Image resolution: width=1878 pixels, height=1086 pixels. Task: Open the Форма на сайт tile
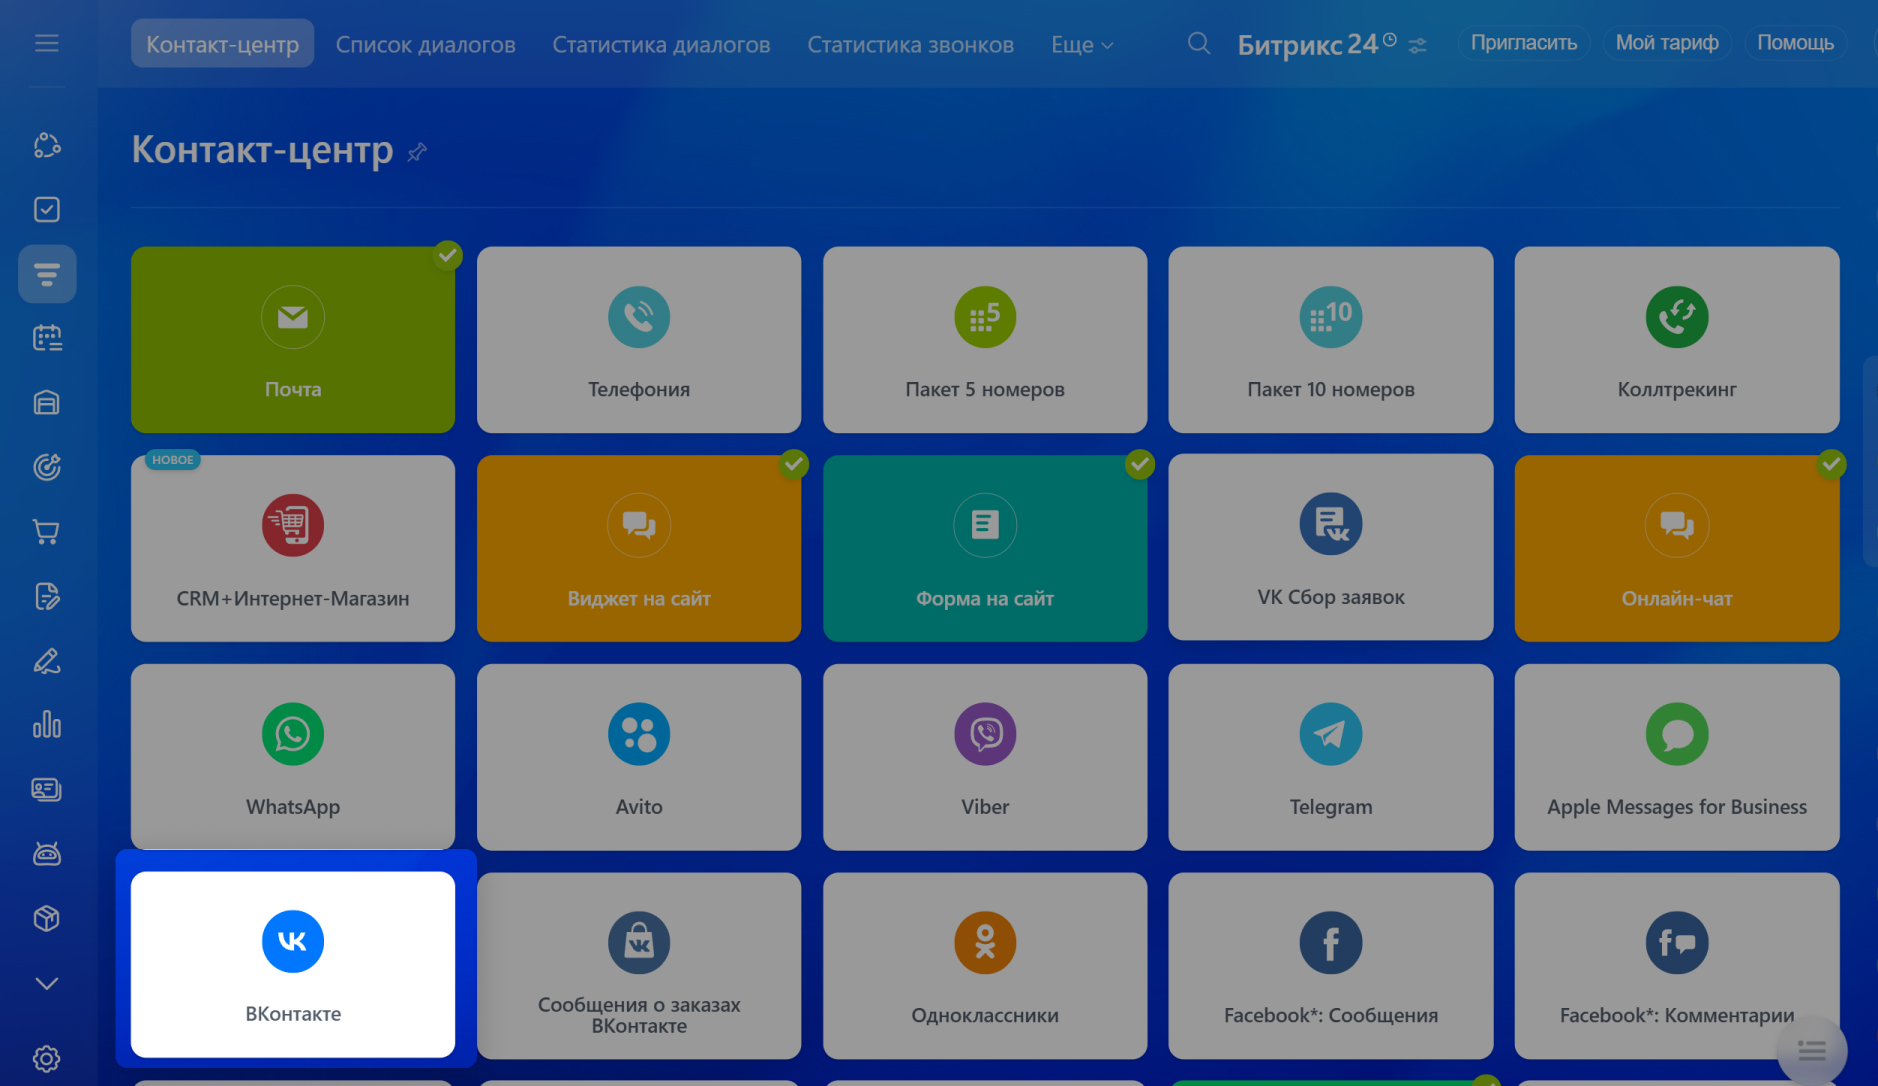click(985, 548)
